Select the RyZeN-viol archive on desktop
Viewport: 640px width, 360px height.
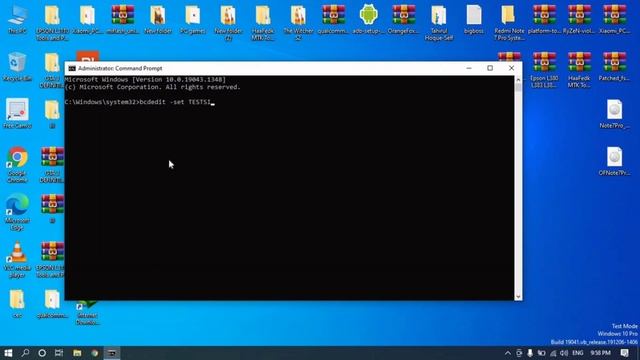coord(579,19)
